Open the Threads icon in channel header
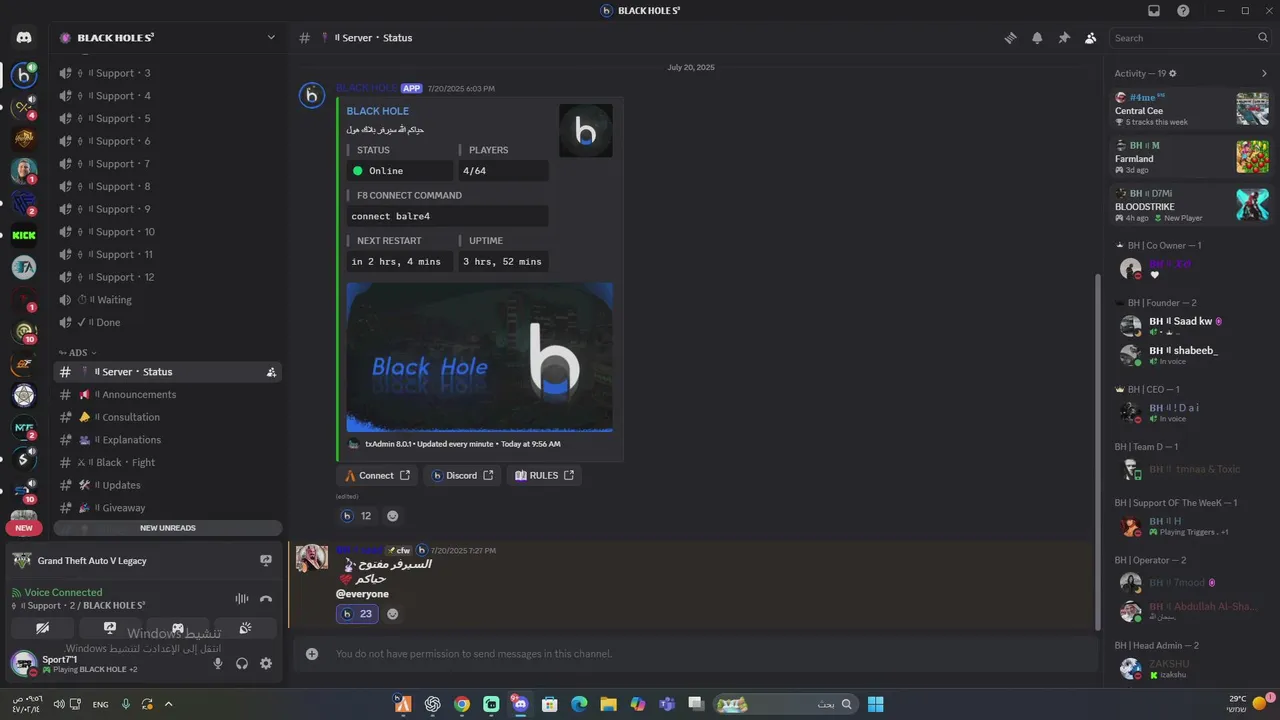 click(1011, 38)
